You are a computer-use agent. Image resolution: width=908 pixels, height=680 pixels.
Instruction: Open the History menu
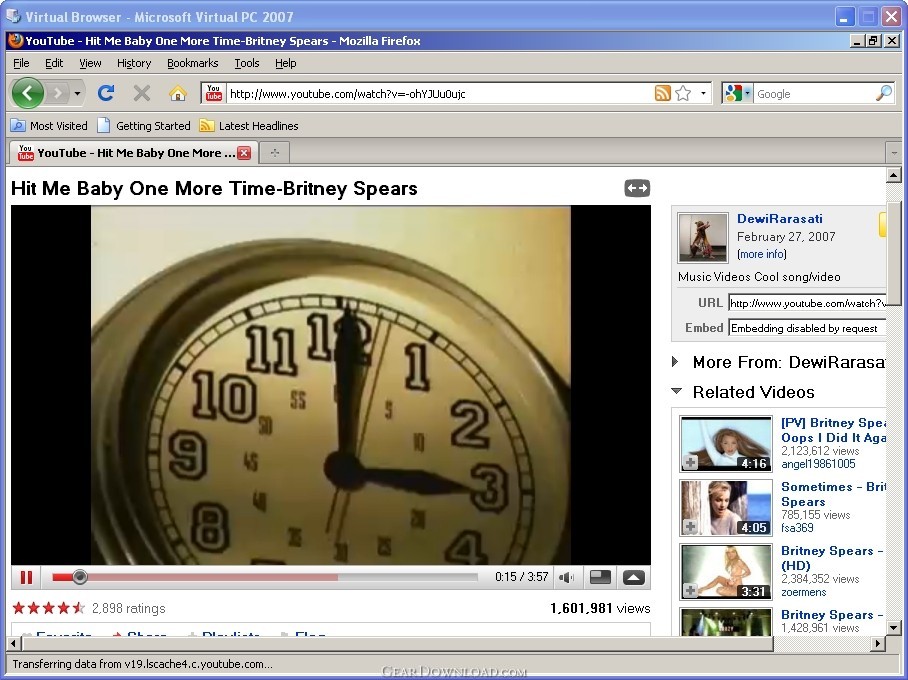[x=134, y=63]
